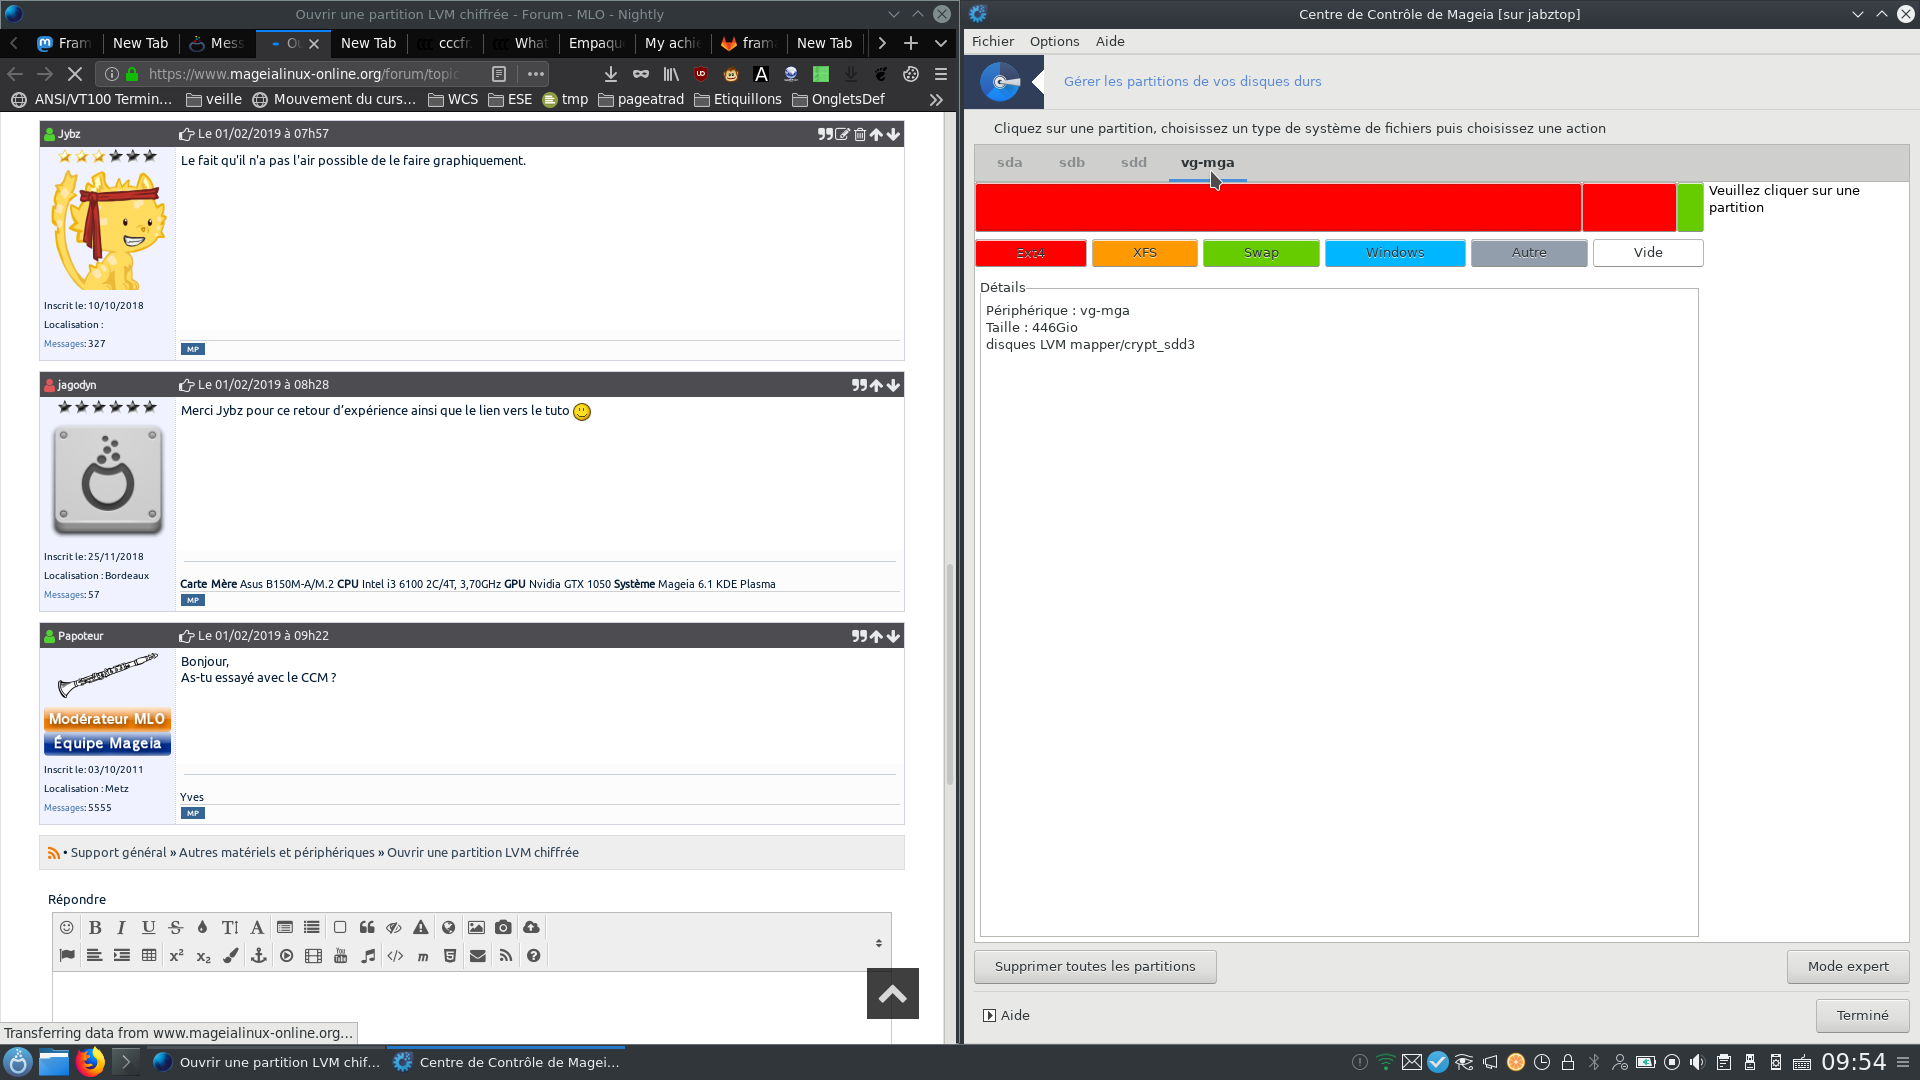Click the large red partition block
Image resolution: width=1920 pixels, height=1080 pixels.
tap(1277, 207)
